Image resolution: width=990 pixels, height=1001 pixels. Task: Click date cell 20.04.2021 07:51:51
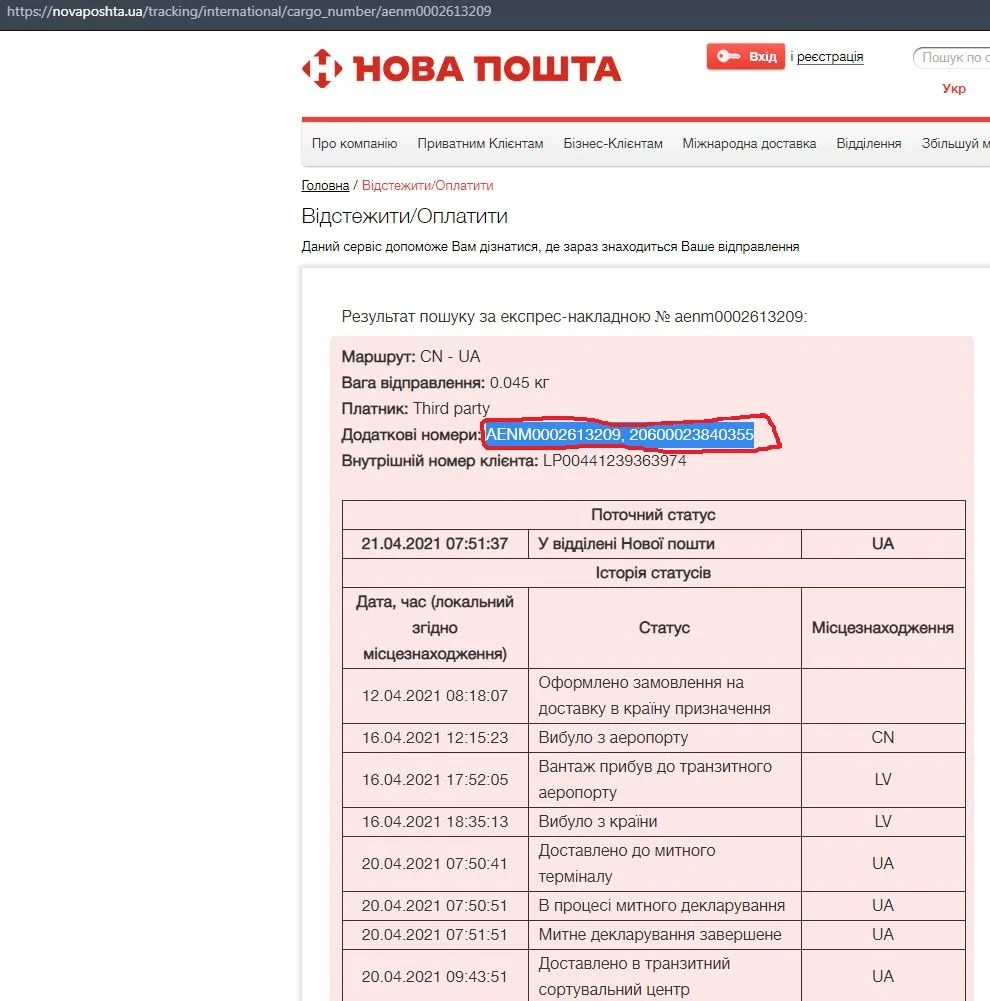pos(435,935)
